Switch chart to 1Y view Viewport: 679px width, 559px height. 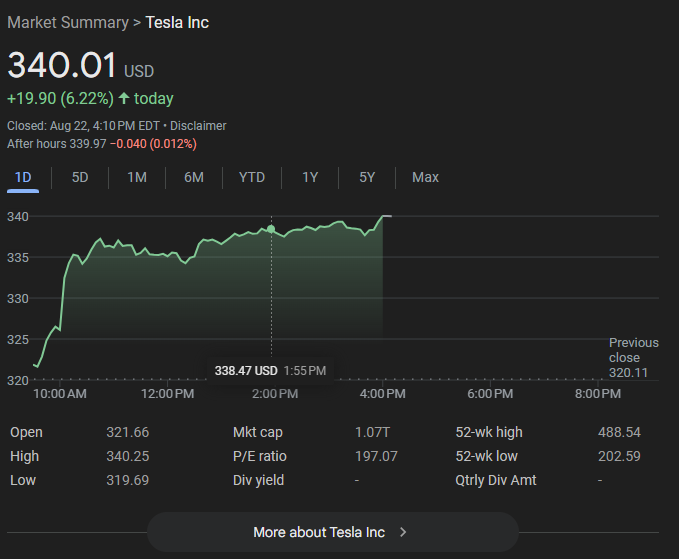point(310,177)
